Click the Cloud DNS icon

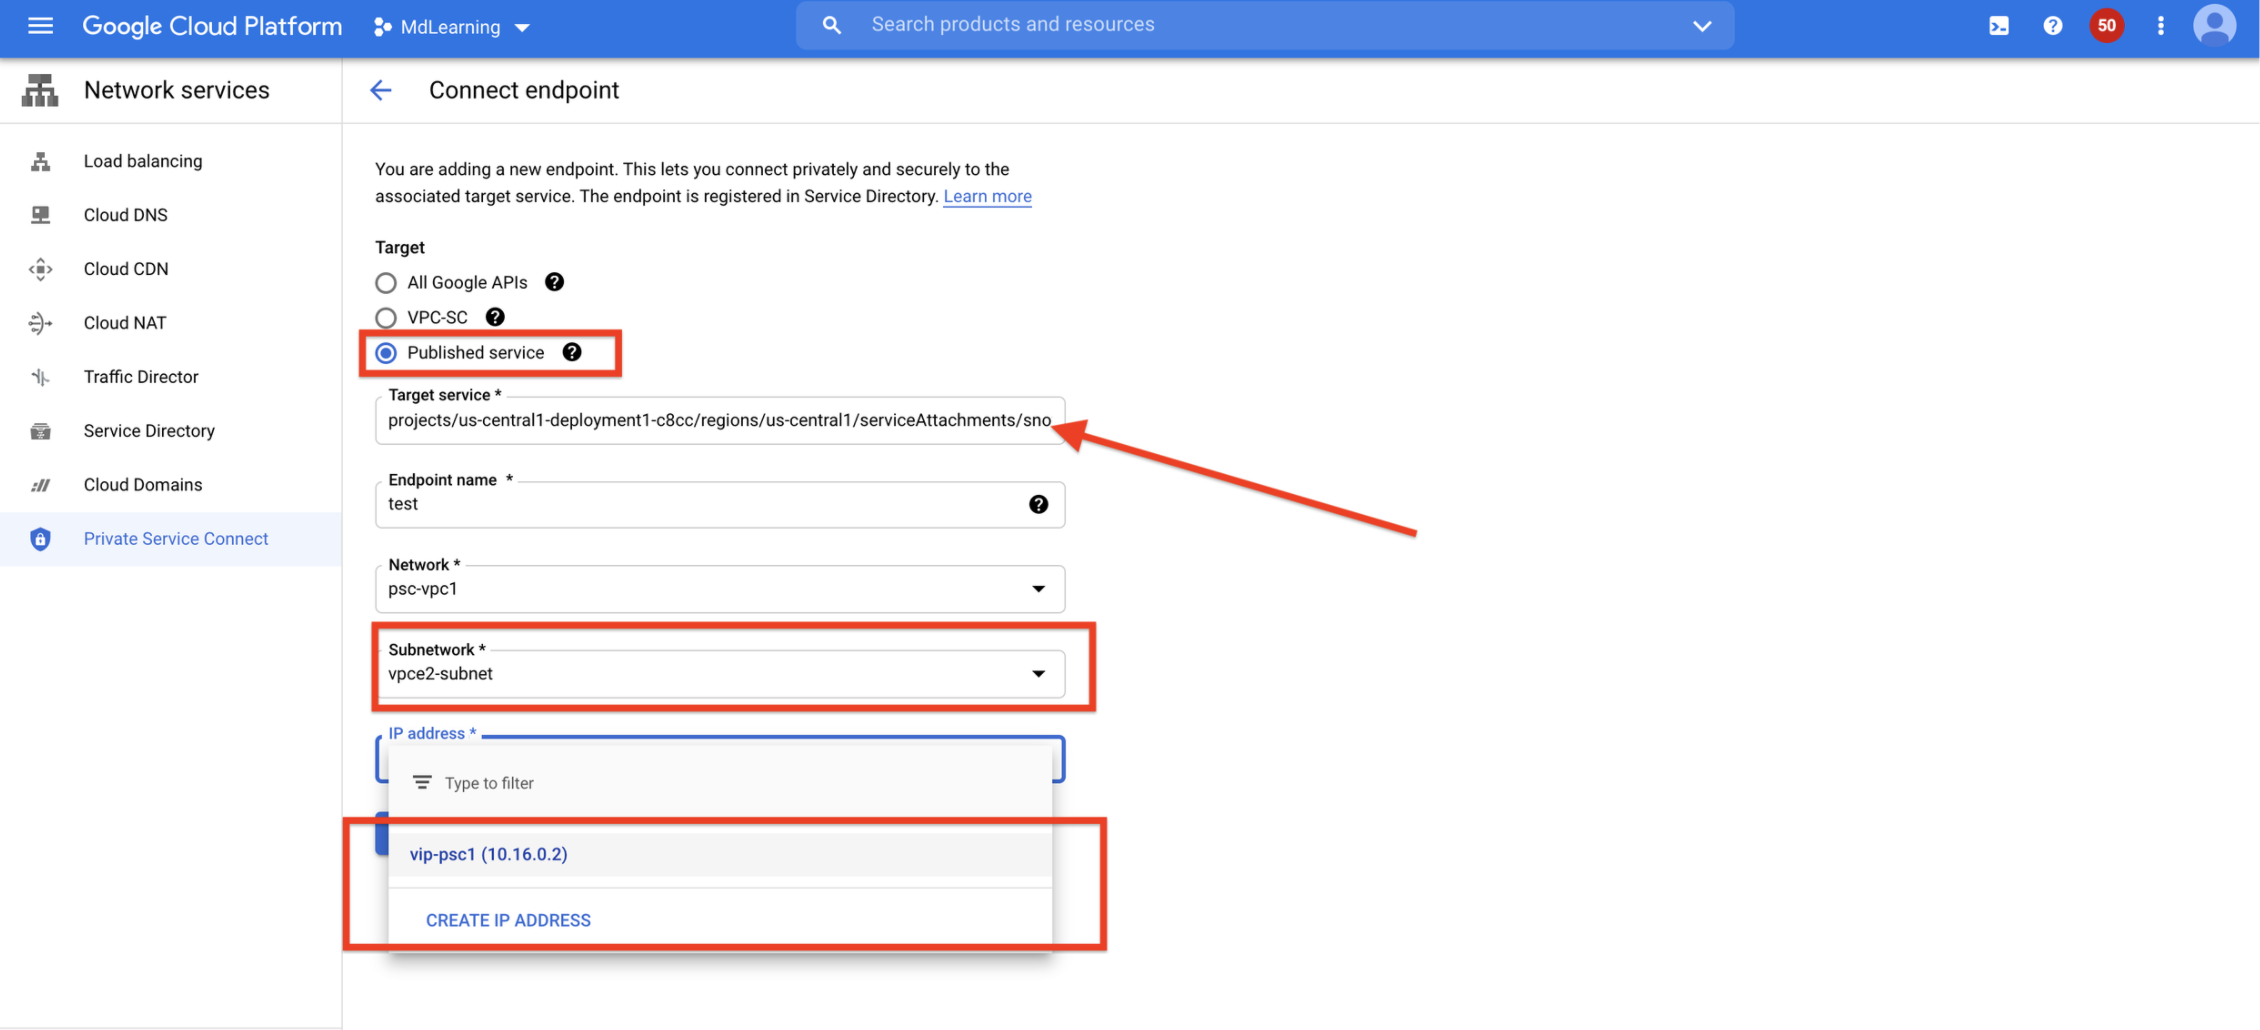click(x=40, y=214)
